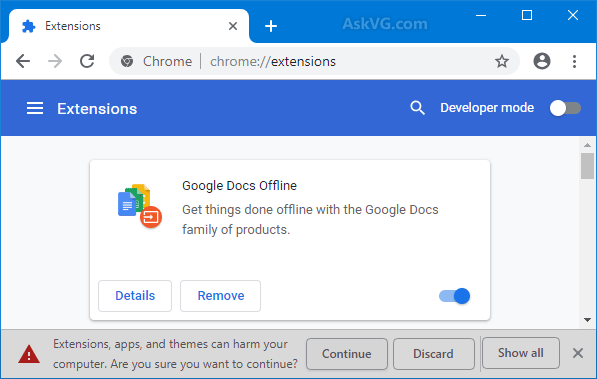Open the user profile avatar menu
The width and height of the screenshot is (597, 379).
542,61
